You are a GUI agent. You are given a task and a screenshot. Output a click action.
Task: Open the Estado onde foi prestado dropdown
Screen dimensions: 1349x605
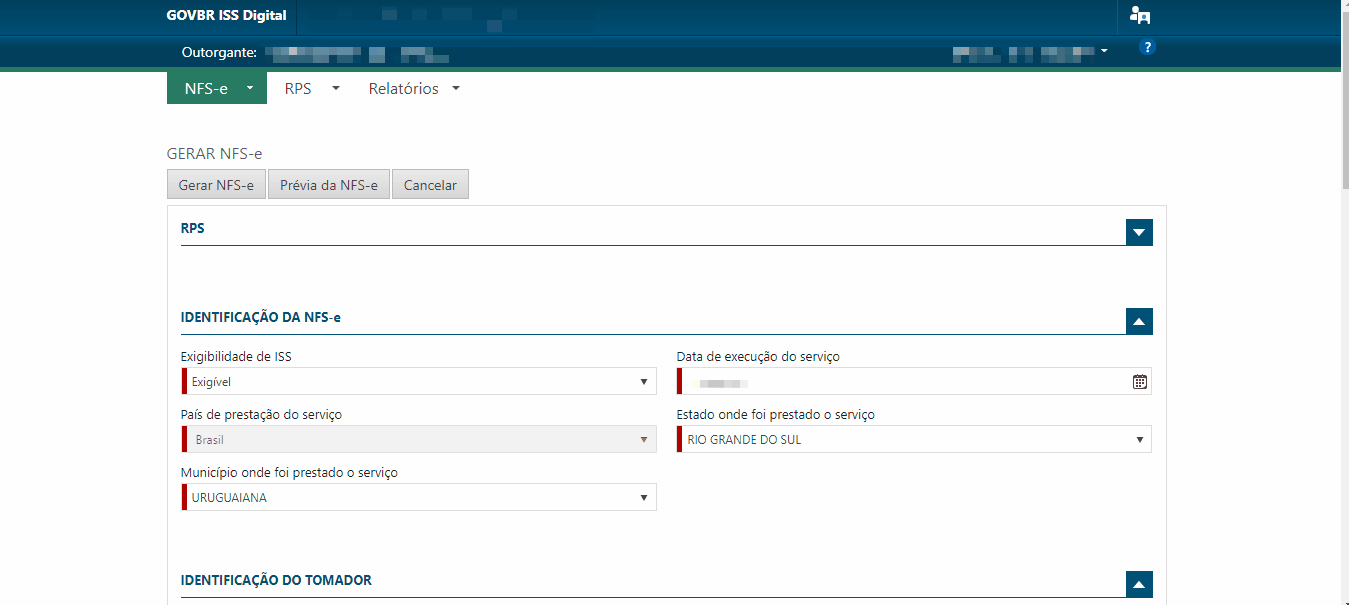click(x=914, y=439)
